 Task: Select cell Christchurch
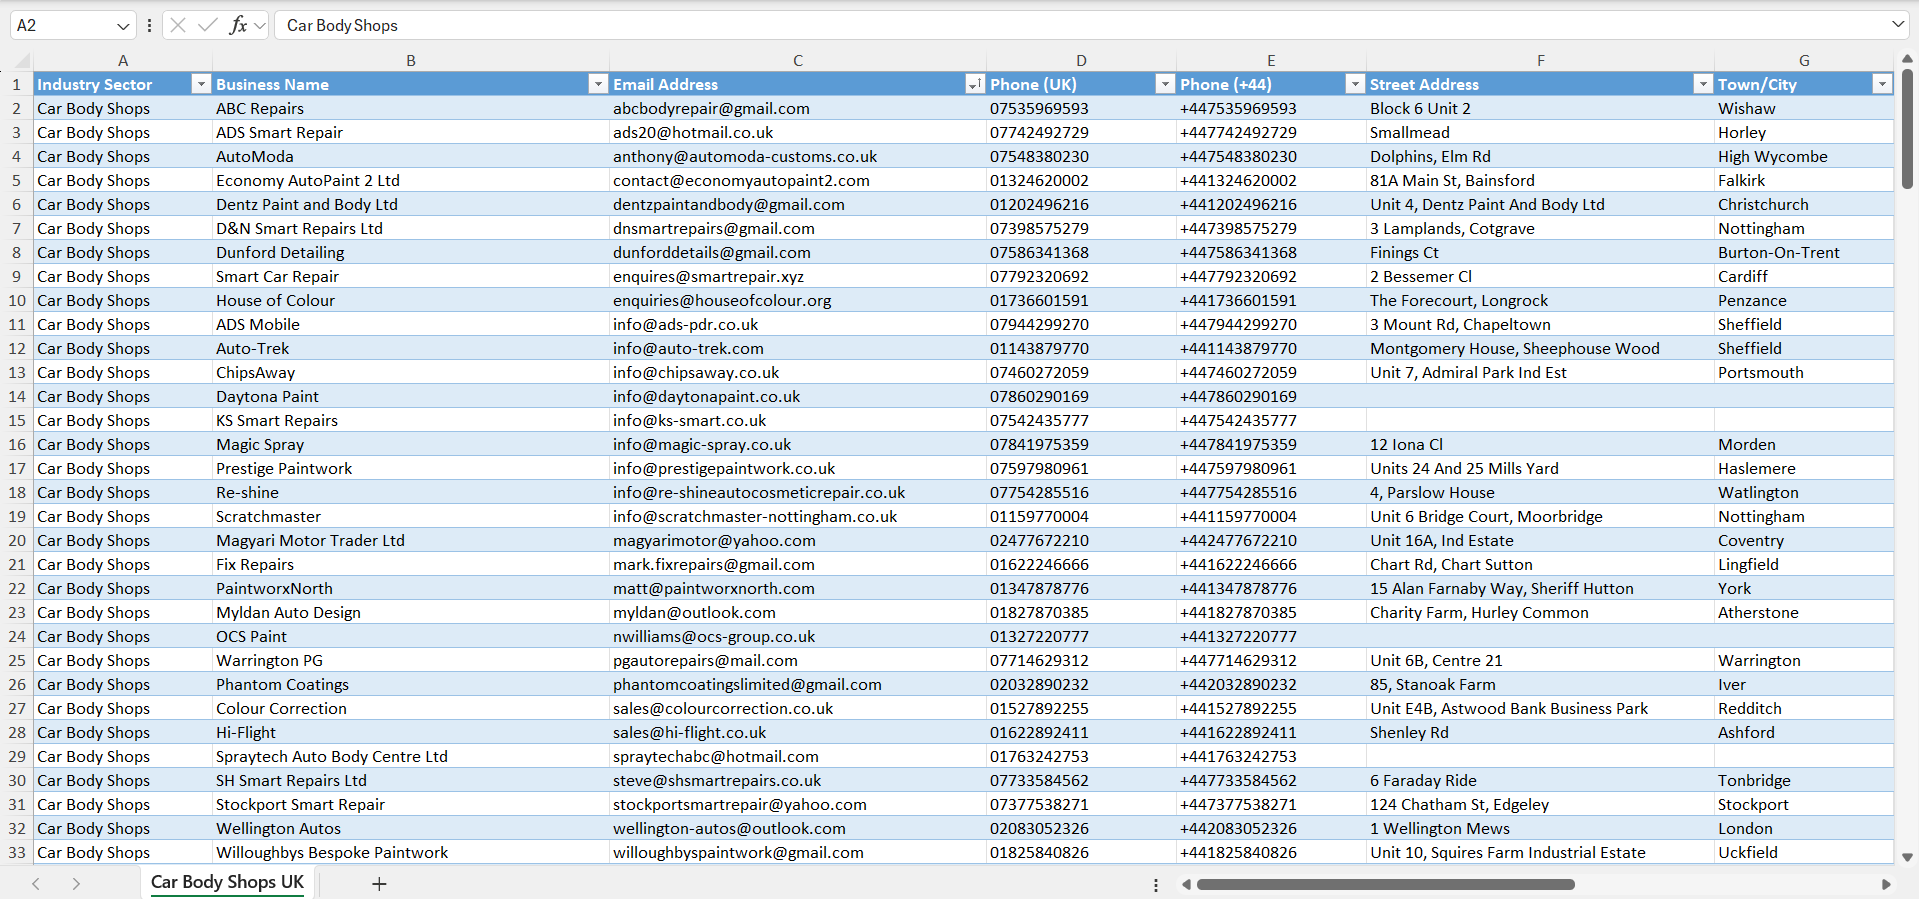1804,204
